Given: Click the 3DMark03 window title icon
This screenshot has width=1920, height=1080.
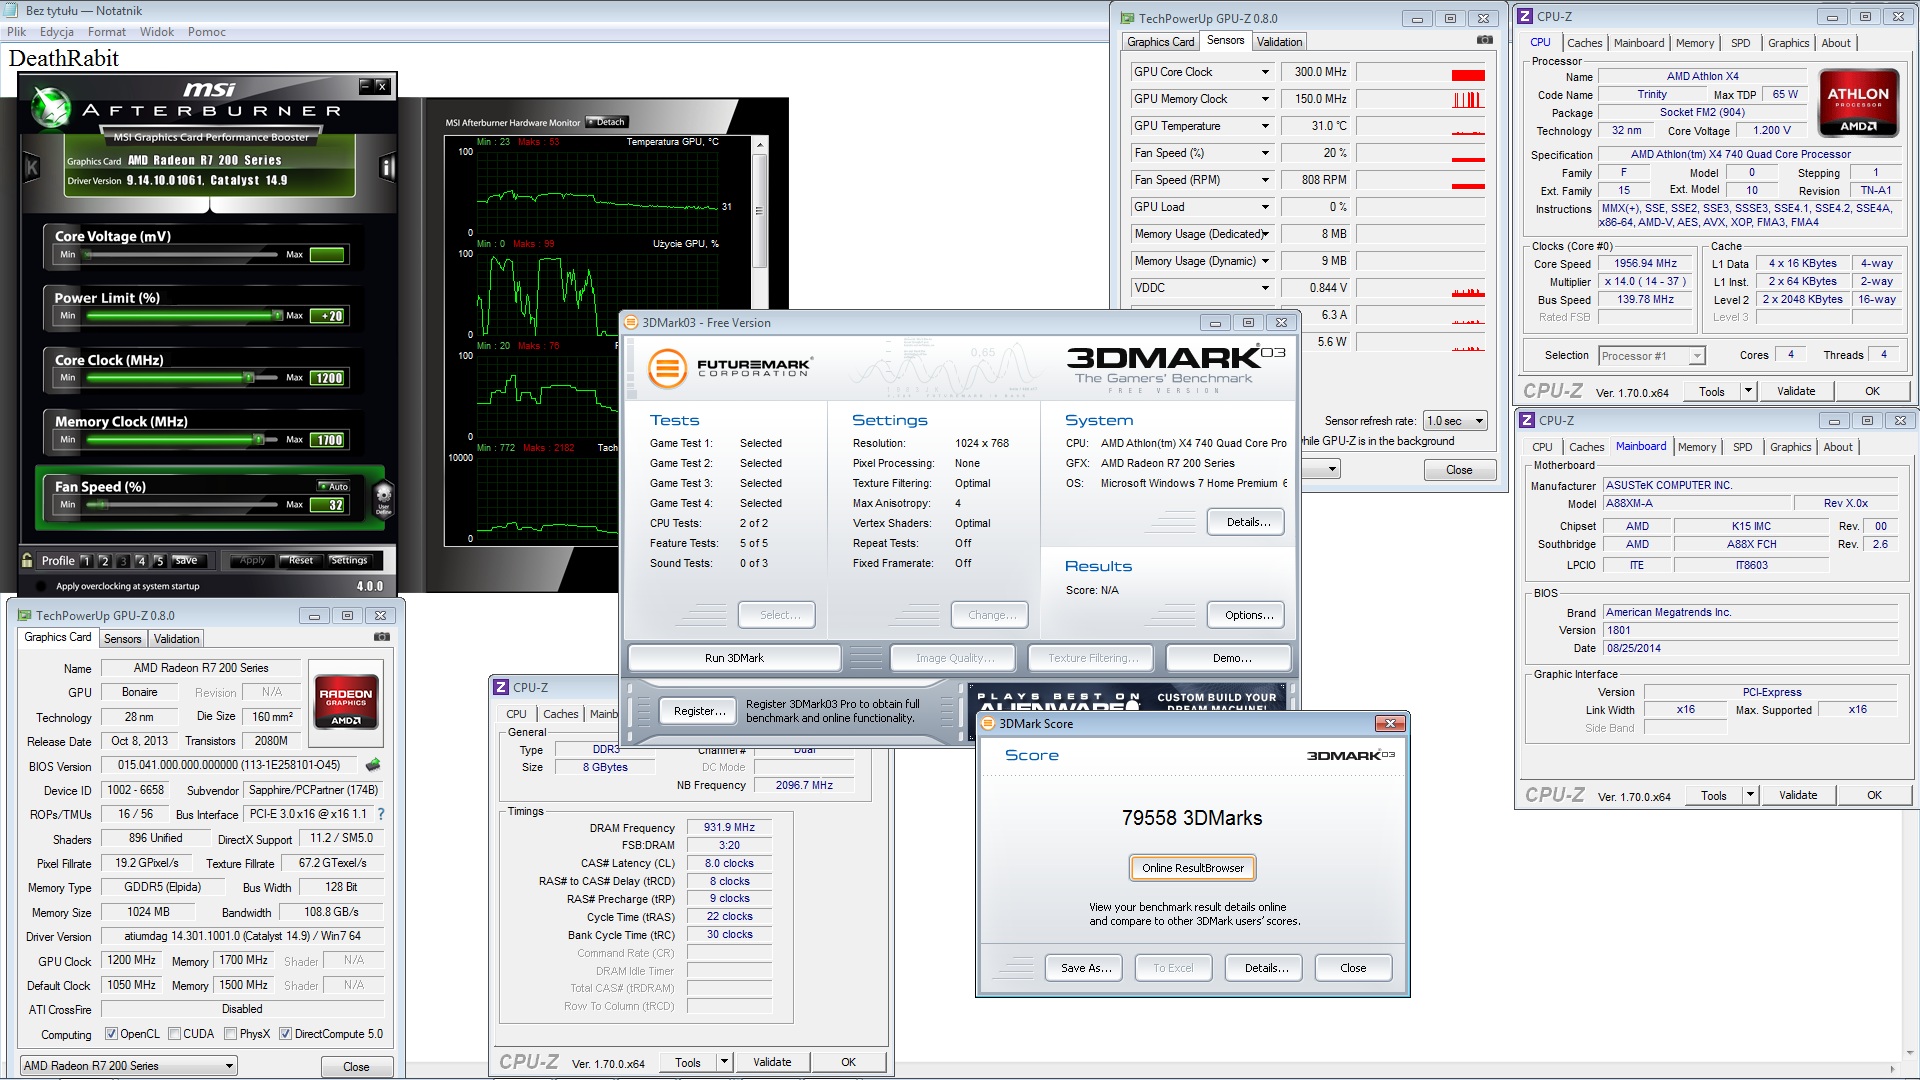Looking at the screenshot, I should pyautogui.click(x=631, y=322).
